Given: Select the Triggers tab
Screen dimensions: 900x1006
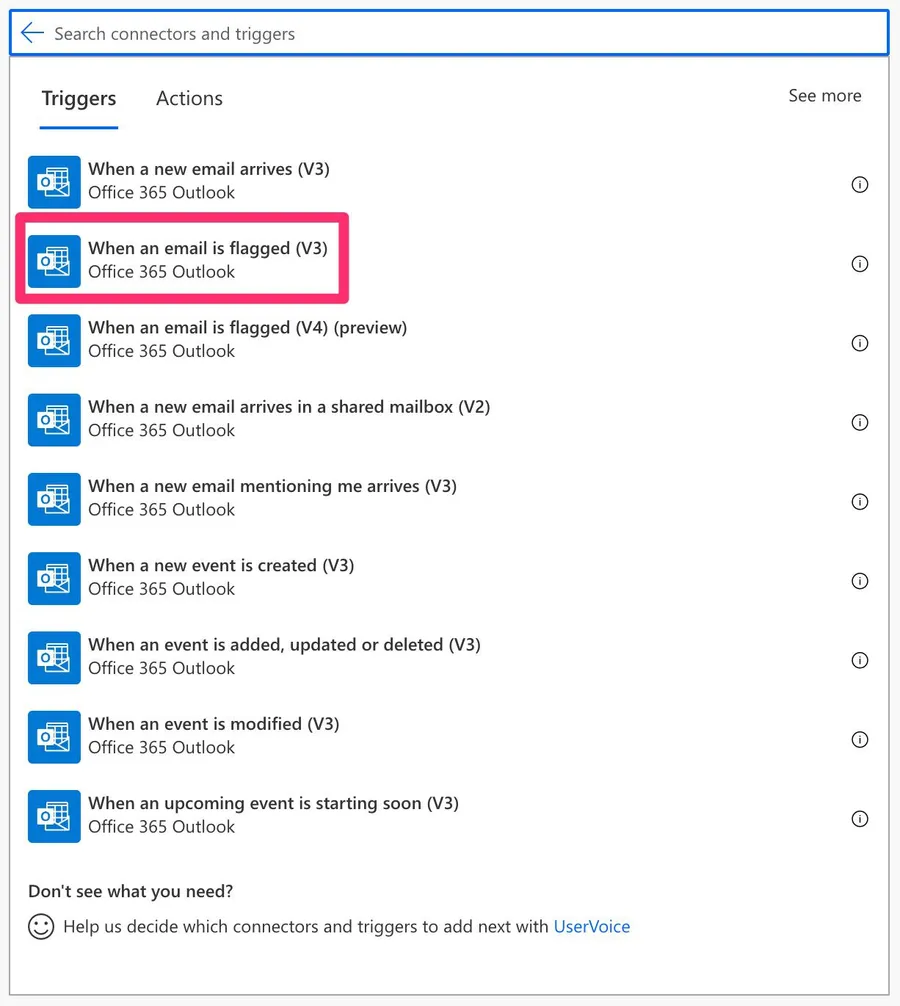Looking at the screenshot, I should (x=79, y=98).
